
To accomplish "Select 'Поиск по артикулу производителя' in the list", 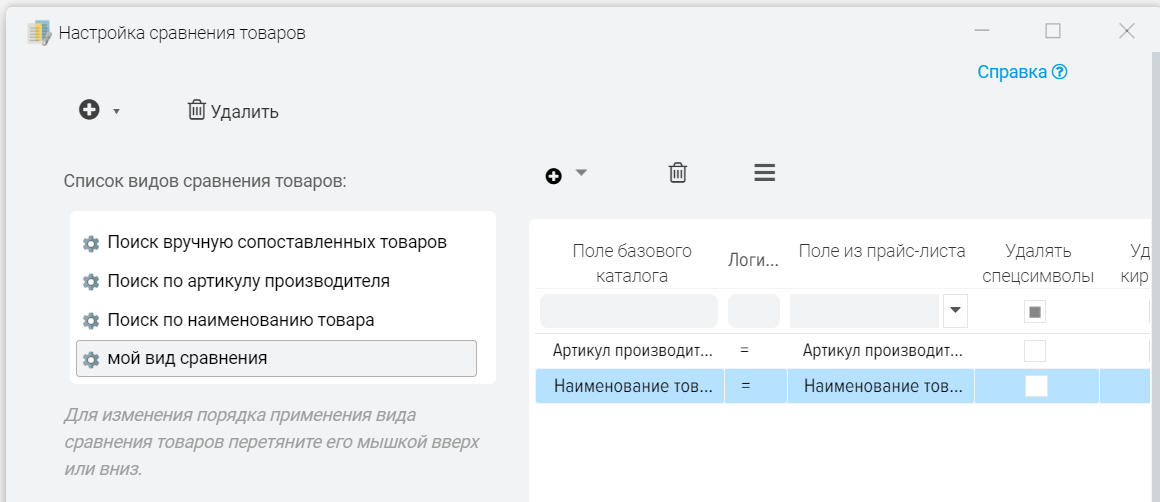I will pyautogui.click(x=248, y=282).
